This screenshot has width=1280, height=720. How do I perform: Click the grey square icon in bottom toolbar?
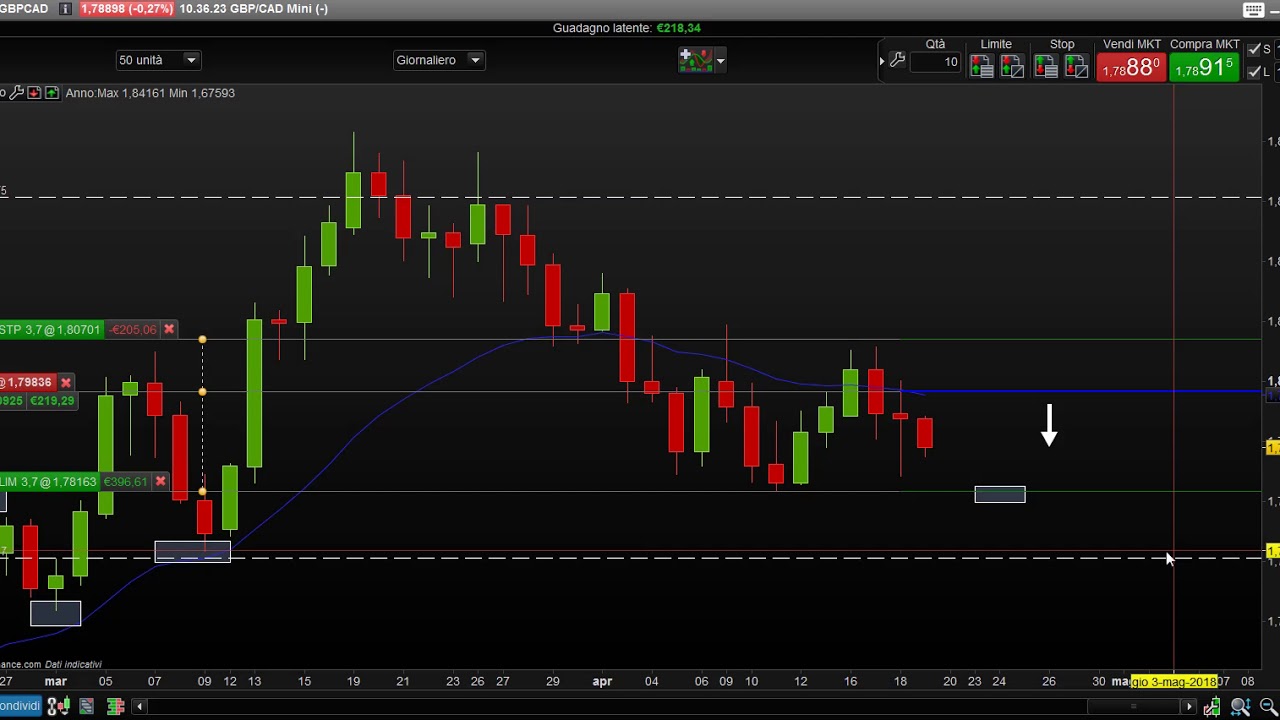pos(87,707)
